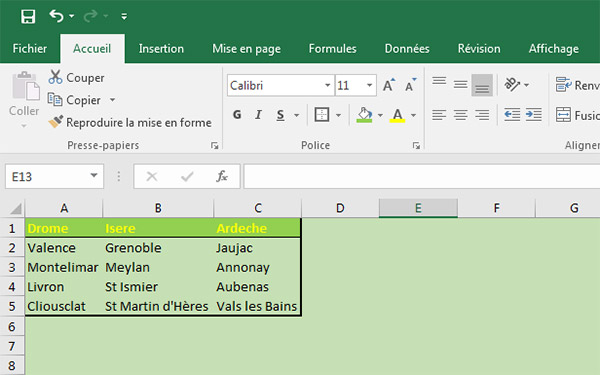
Task: Toggle underline with the S button
Action: pos(280,115)
